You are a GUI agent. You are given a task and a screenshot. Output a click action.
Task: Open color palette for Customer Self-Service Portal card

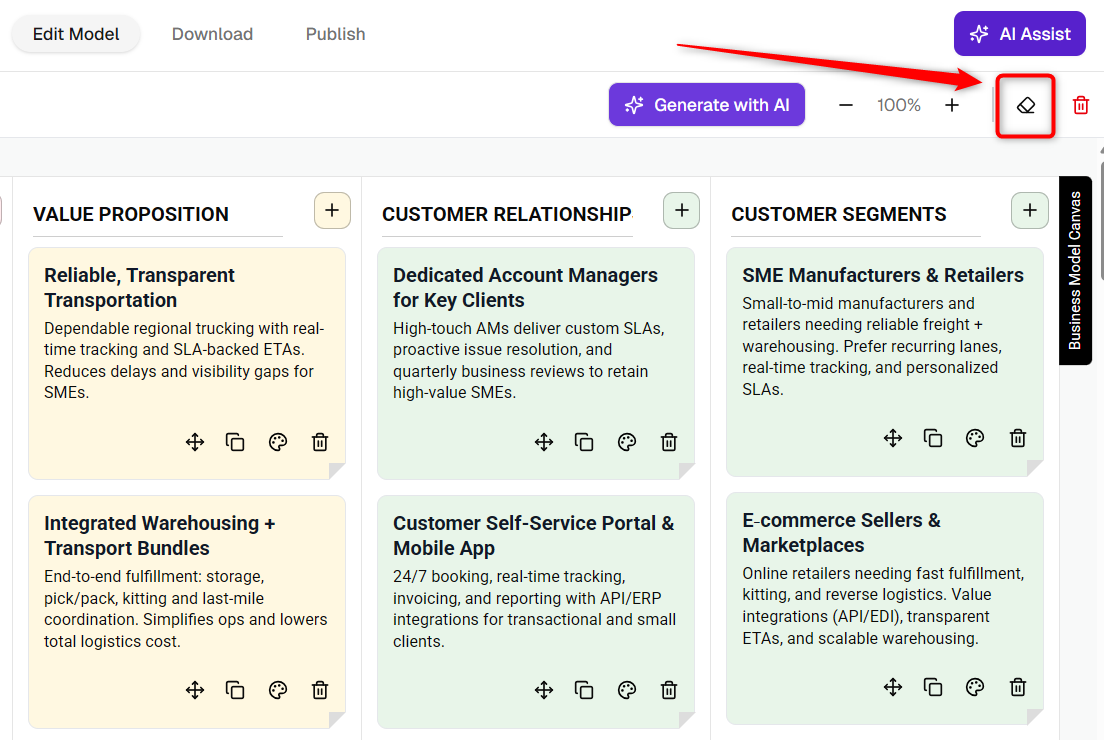coord(627,690)
